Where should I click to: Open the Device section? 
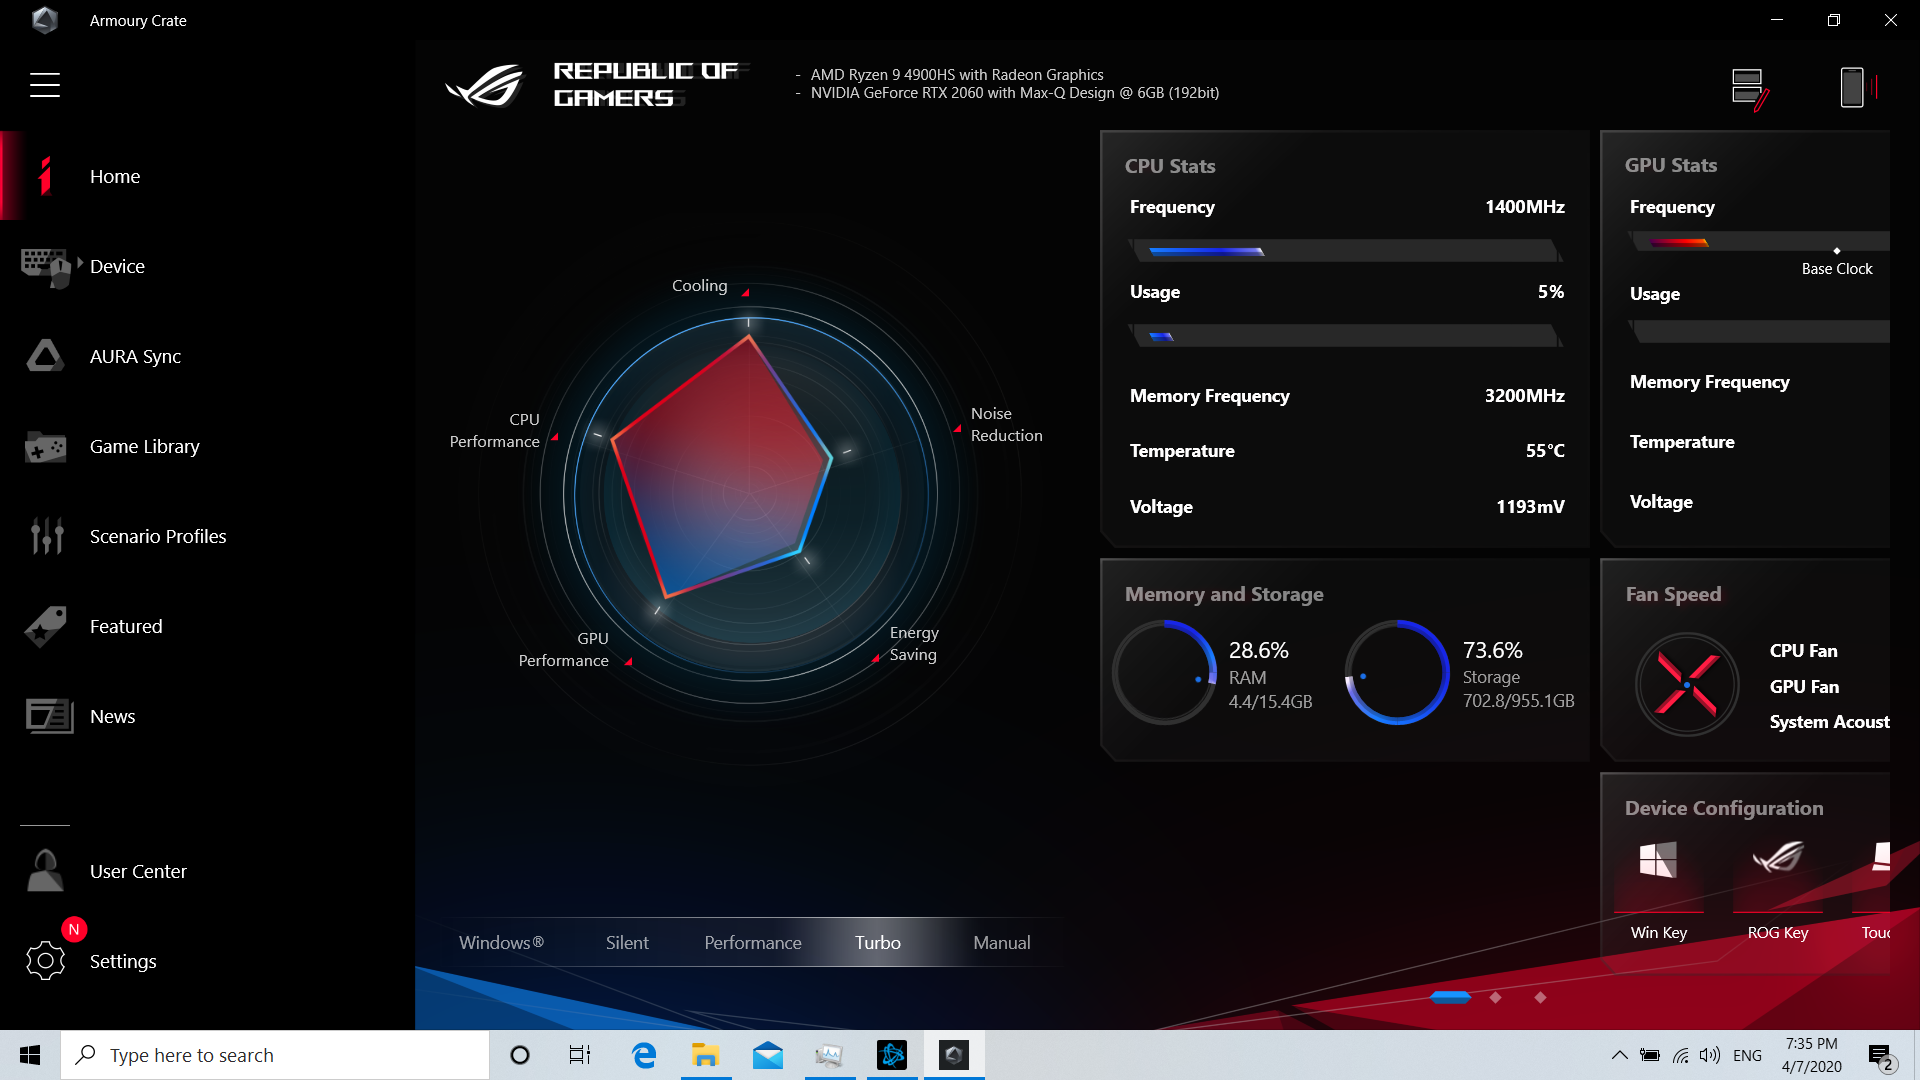(x=117, y=266)
